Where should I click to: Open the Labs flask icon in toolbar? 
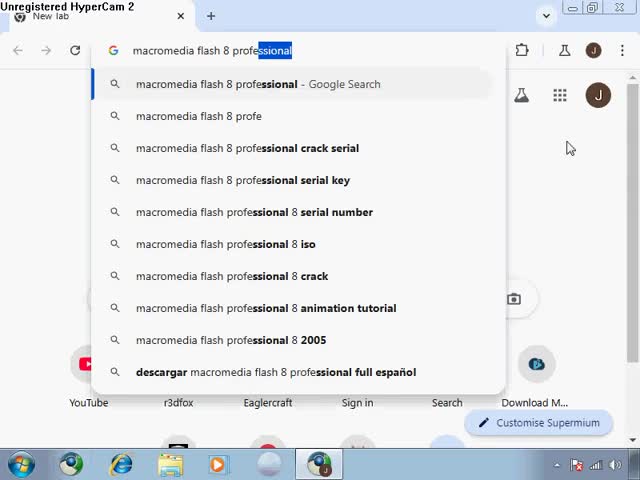(x=565, y=50)
